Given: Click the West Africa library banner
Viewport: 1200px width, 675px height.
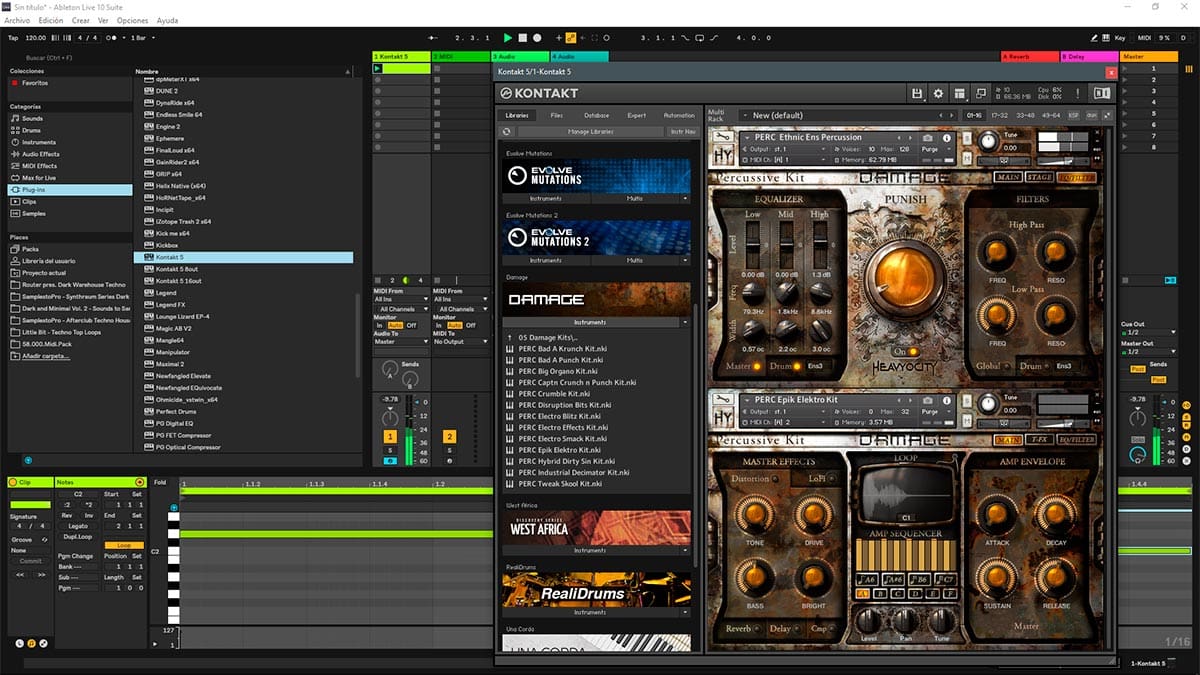Looking at the screenshot, I should pos(596,528).
